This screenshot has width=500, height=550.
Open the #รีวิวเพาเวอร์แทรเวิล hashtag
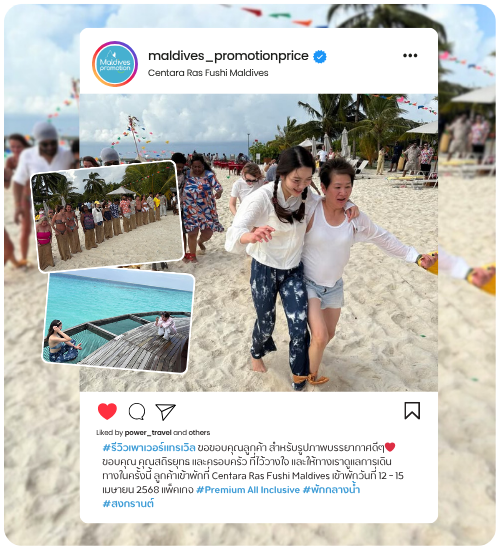click(149, 448)
